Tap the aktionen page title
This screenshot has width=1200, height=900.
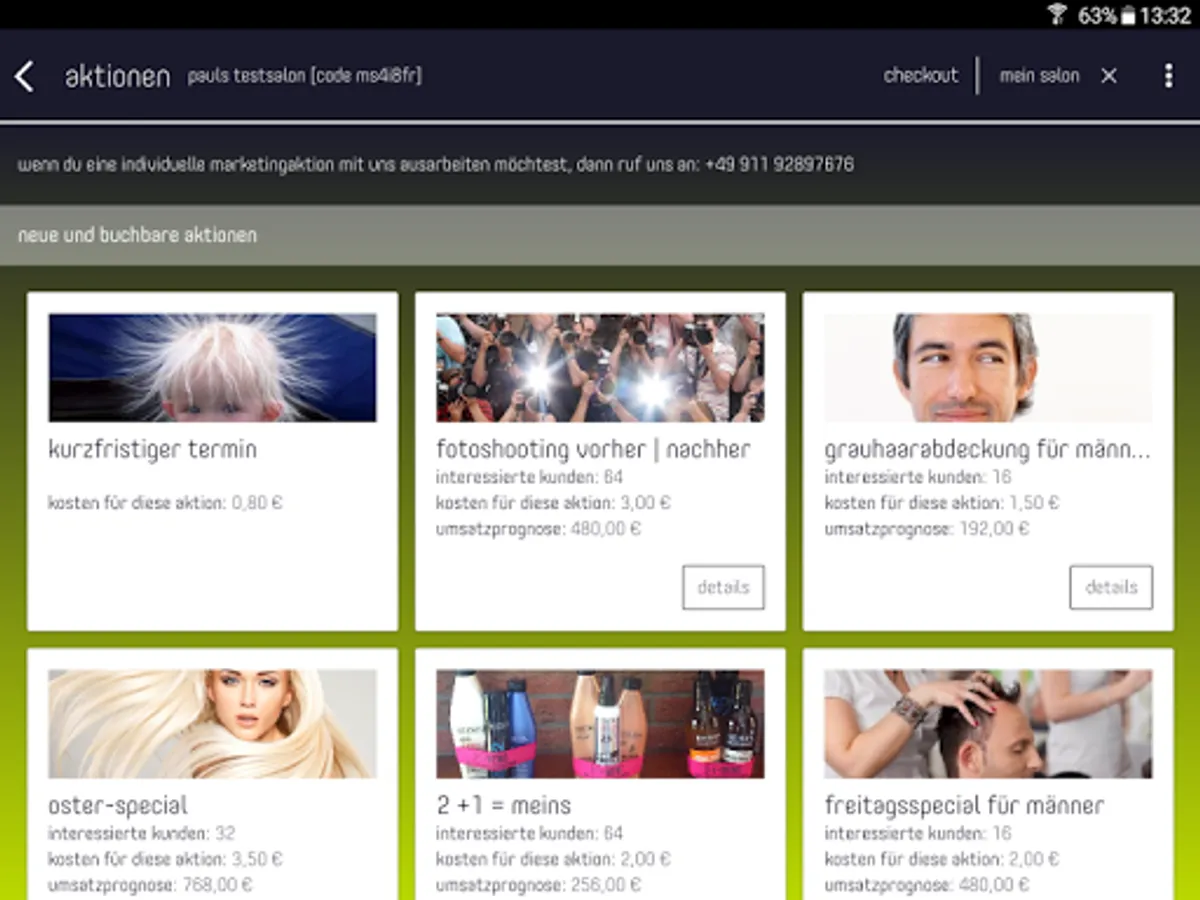point(117,77)
